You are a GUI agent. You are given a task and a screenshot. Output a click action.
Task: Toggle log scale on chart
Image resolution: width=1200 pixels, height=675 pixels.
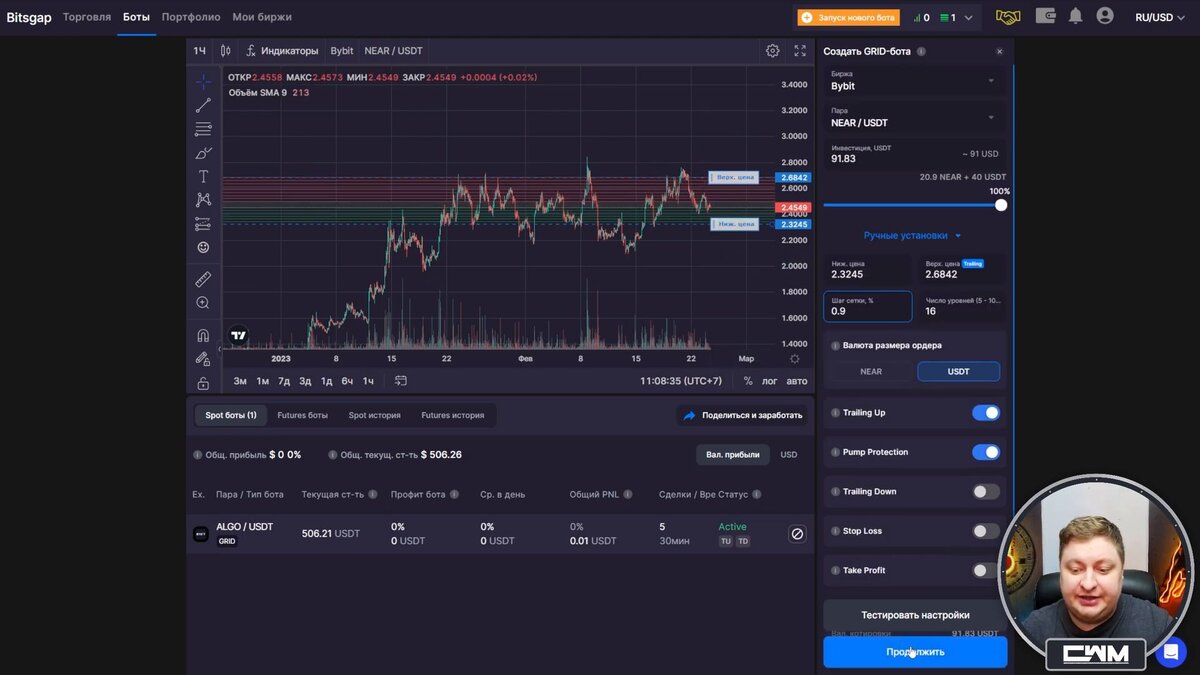click(769, 381)
